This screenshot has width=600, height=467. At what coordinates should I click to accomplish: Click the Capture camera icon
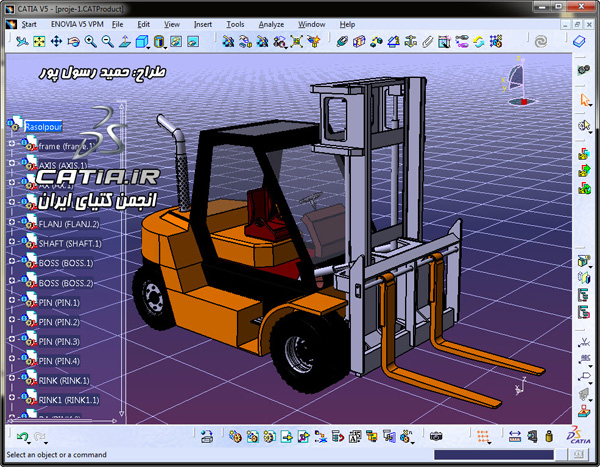tap(436, 436)
